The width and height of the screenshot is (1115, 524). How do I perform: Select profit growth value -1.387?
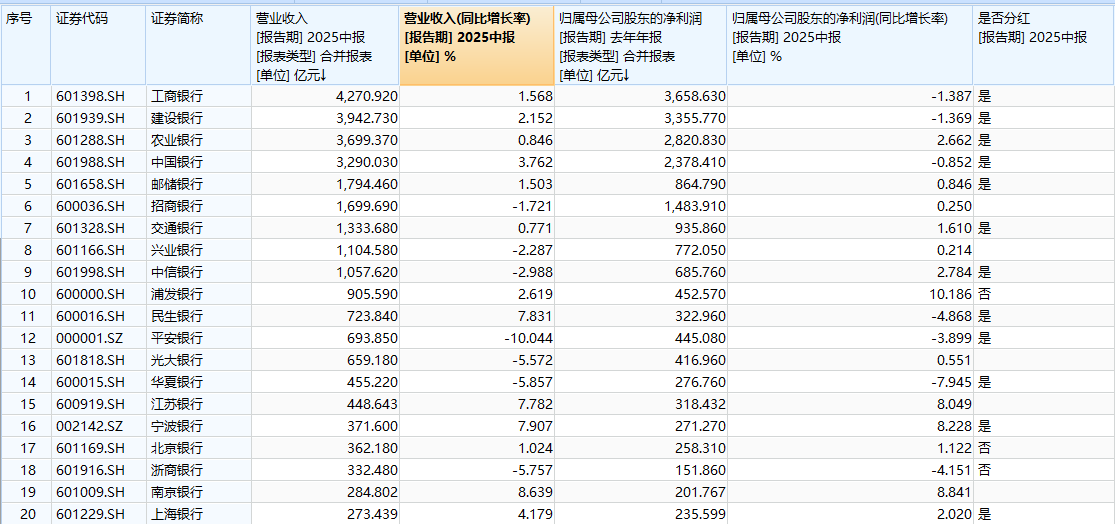[951, 96]
